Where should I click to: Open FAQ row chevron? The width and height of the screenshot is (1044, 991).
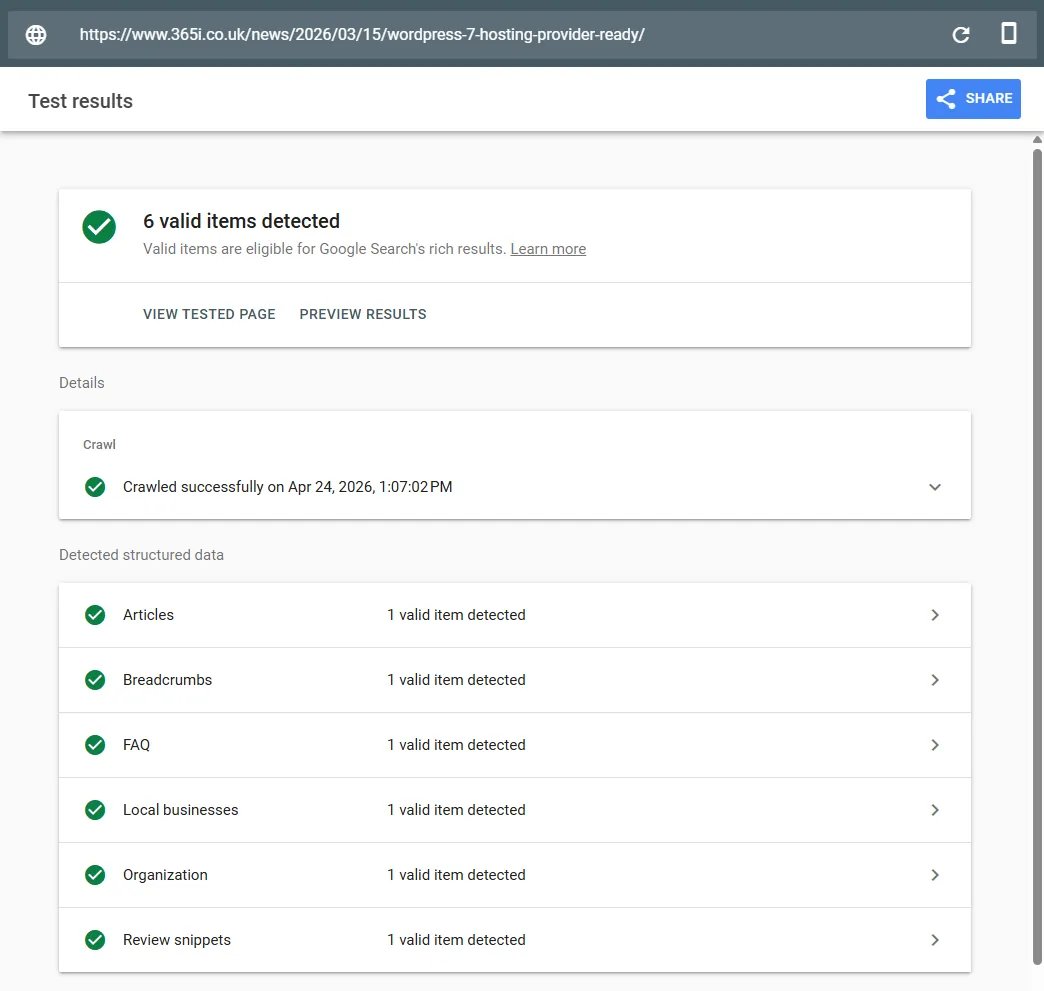[935, 745]
